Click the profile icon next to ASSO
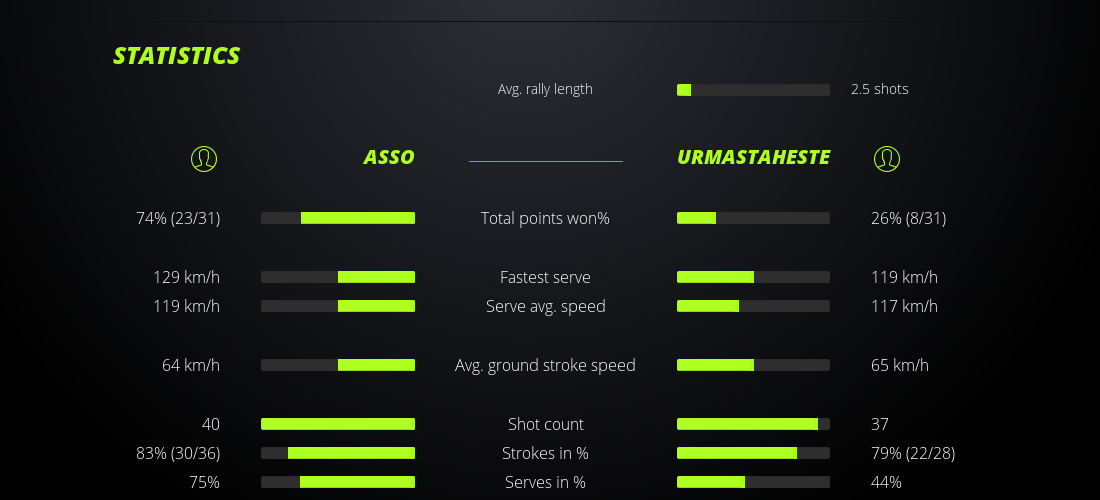 pyautogui.click(x=204, y=158)
